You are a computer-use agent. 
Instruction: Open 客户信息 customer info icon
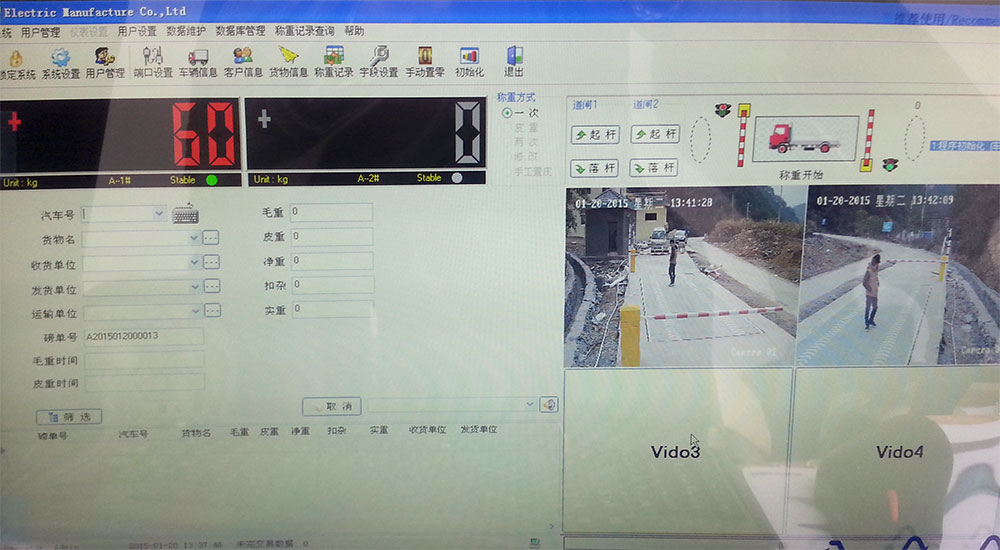[x=243, y=58]
